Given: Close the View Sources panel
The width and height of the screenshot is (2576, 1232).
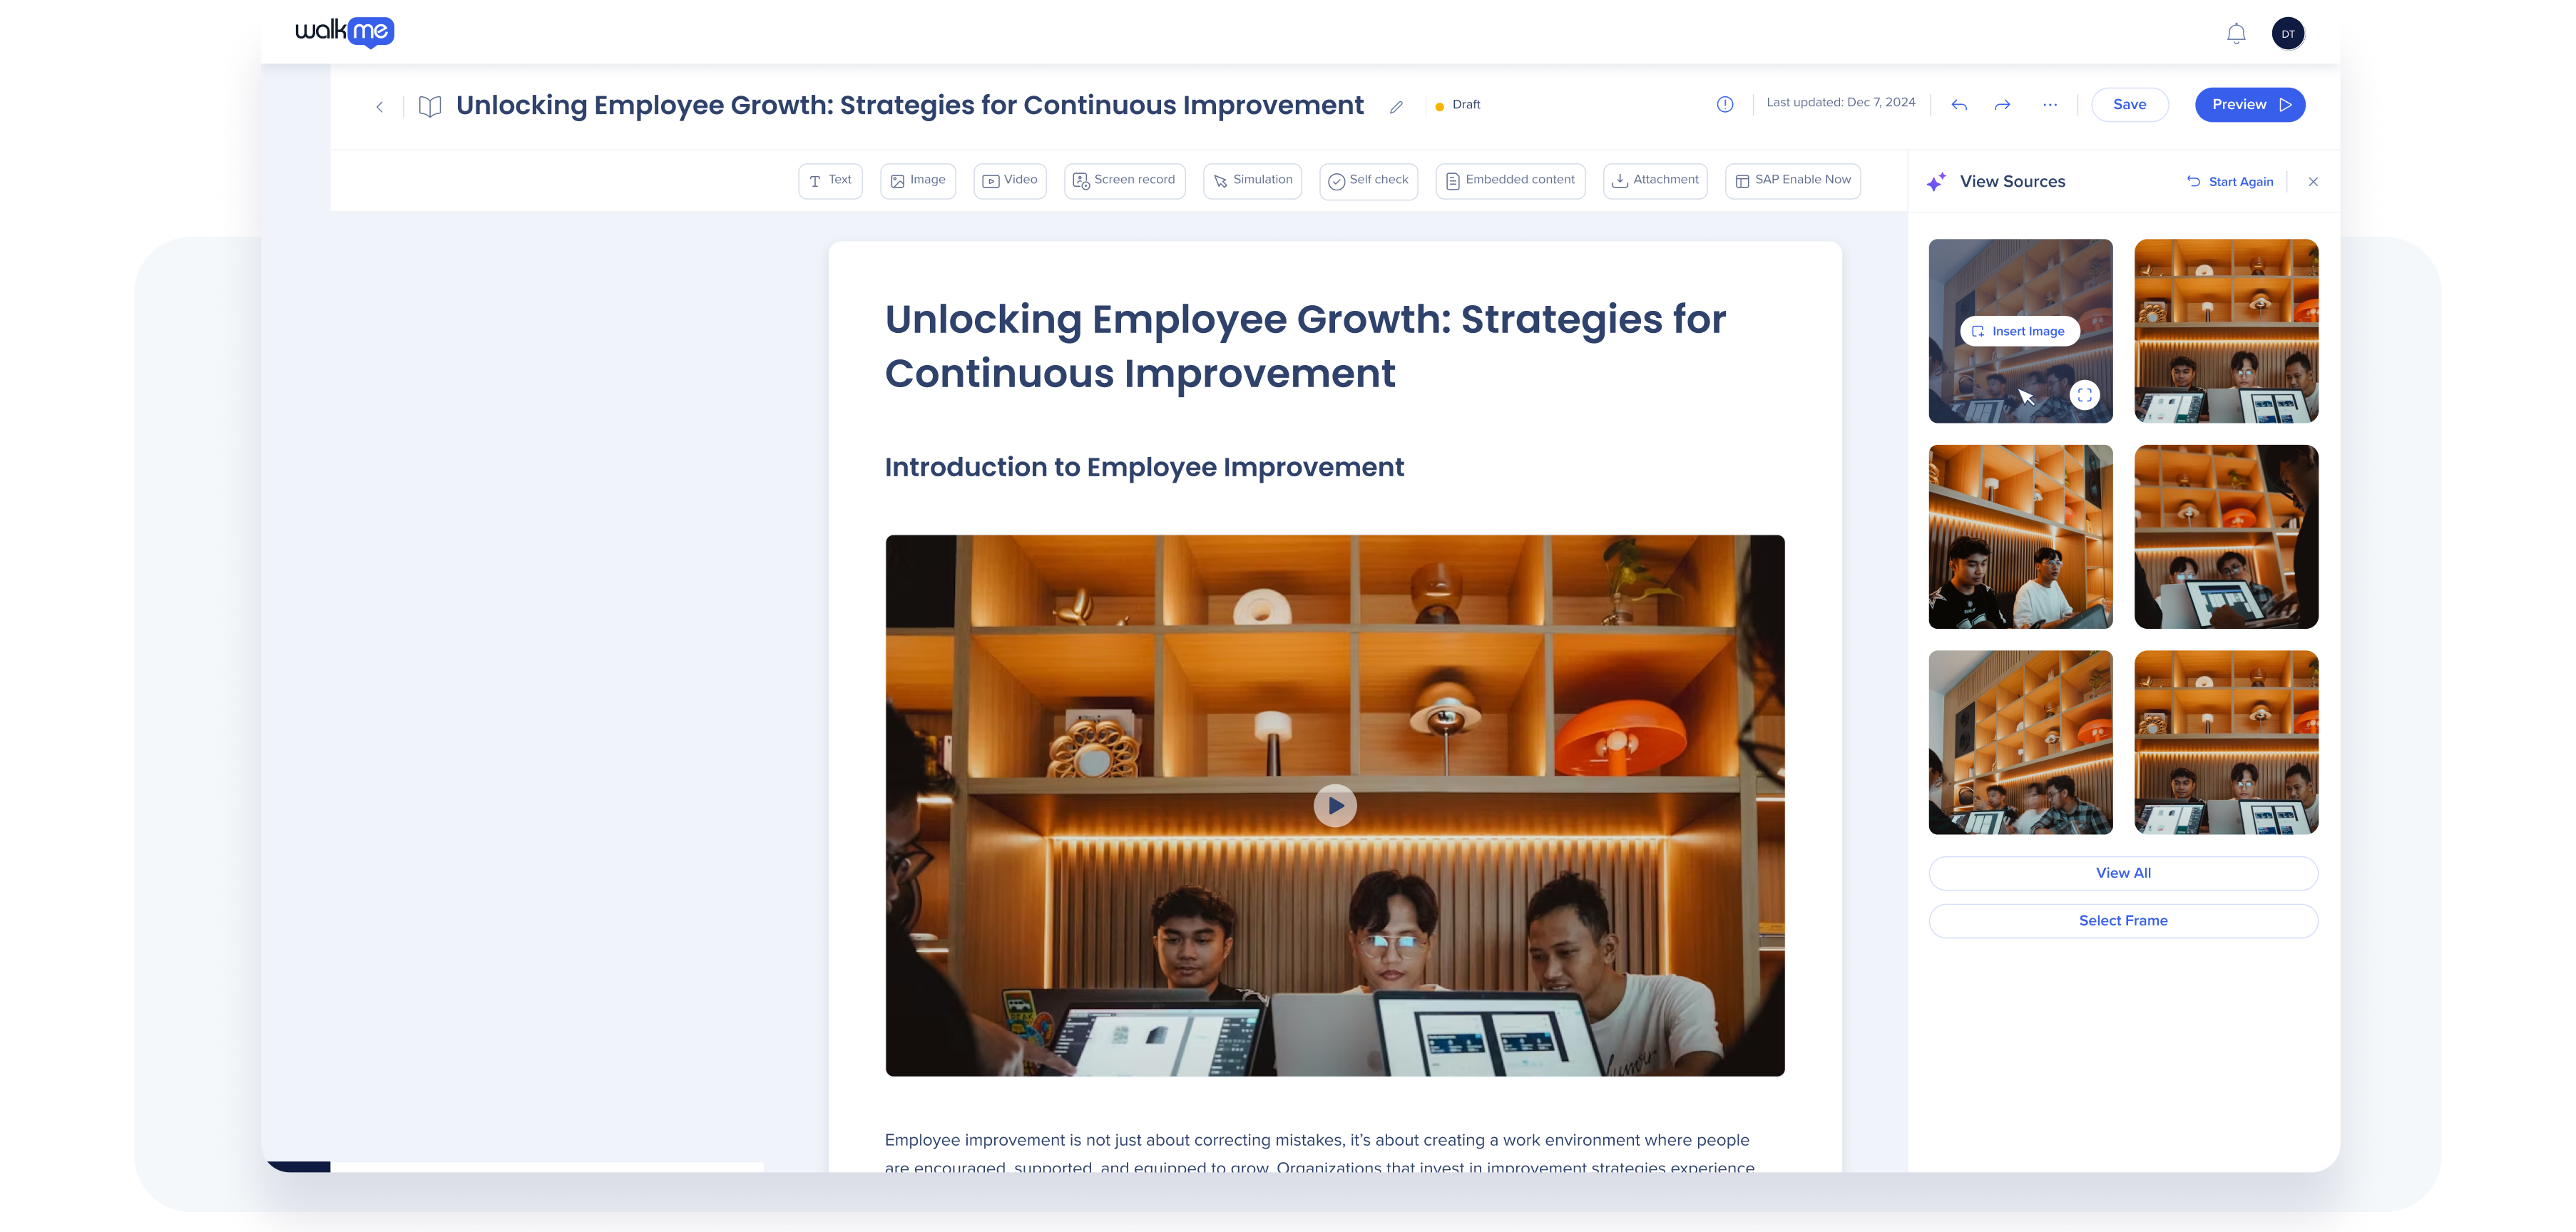Looking at the screenshot, I should point(2313,182).
